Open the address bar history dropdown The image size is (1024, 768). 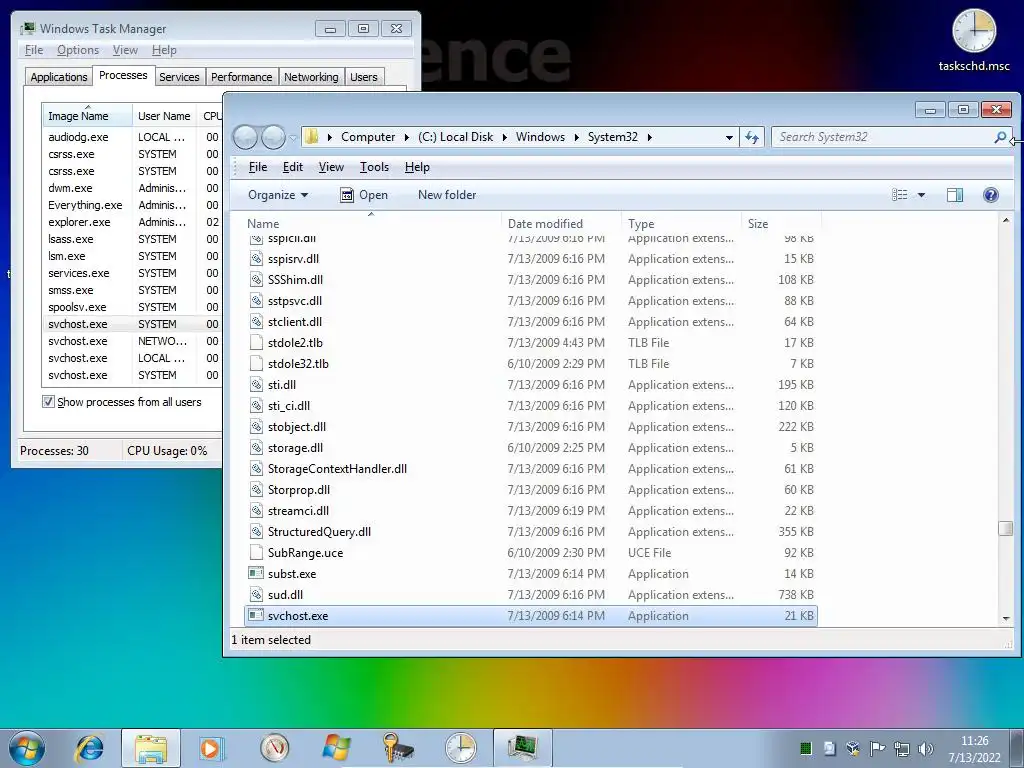click(729, 137)
